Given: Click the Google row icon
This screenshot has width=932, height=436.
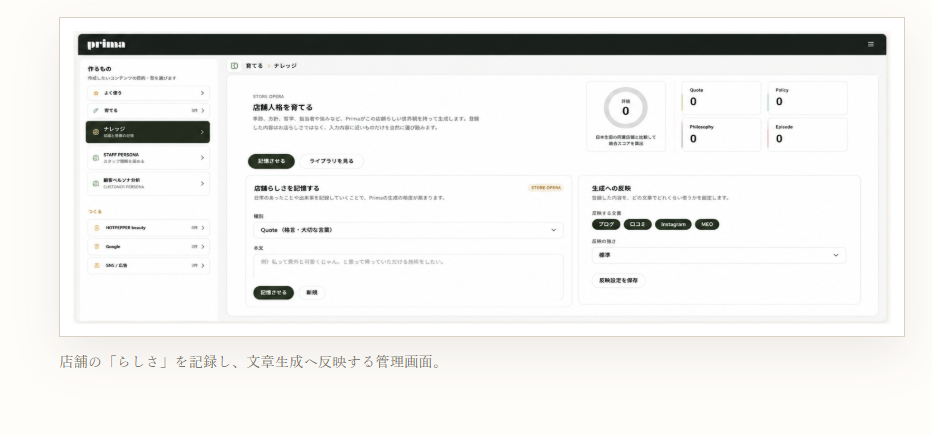Looking at the screenshot, I should click(x=97, y=247).
